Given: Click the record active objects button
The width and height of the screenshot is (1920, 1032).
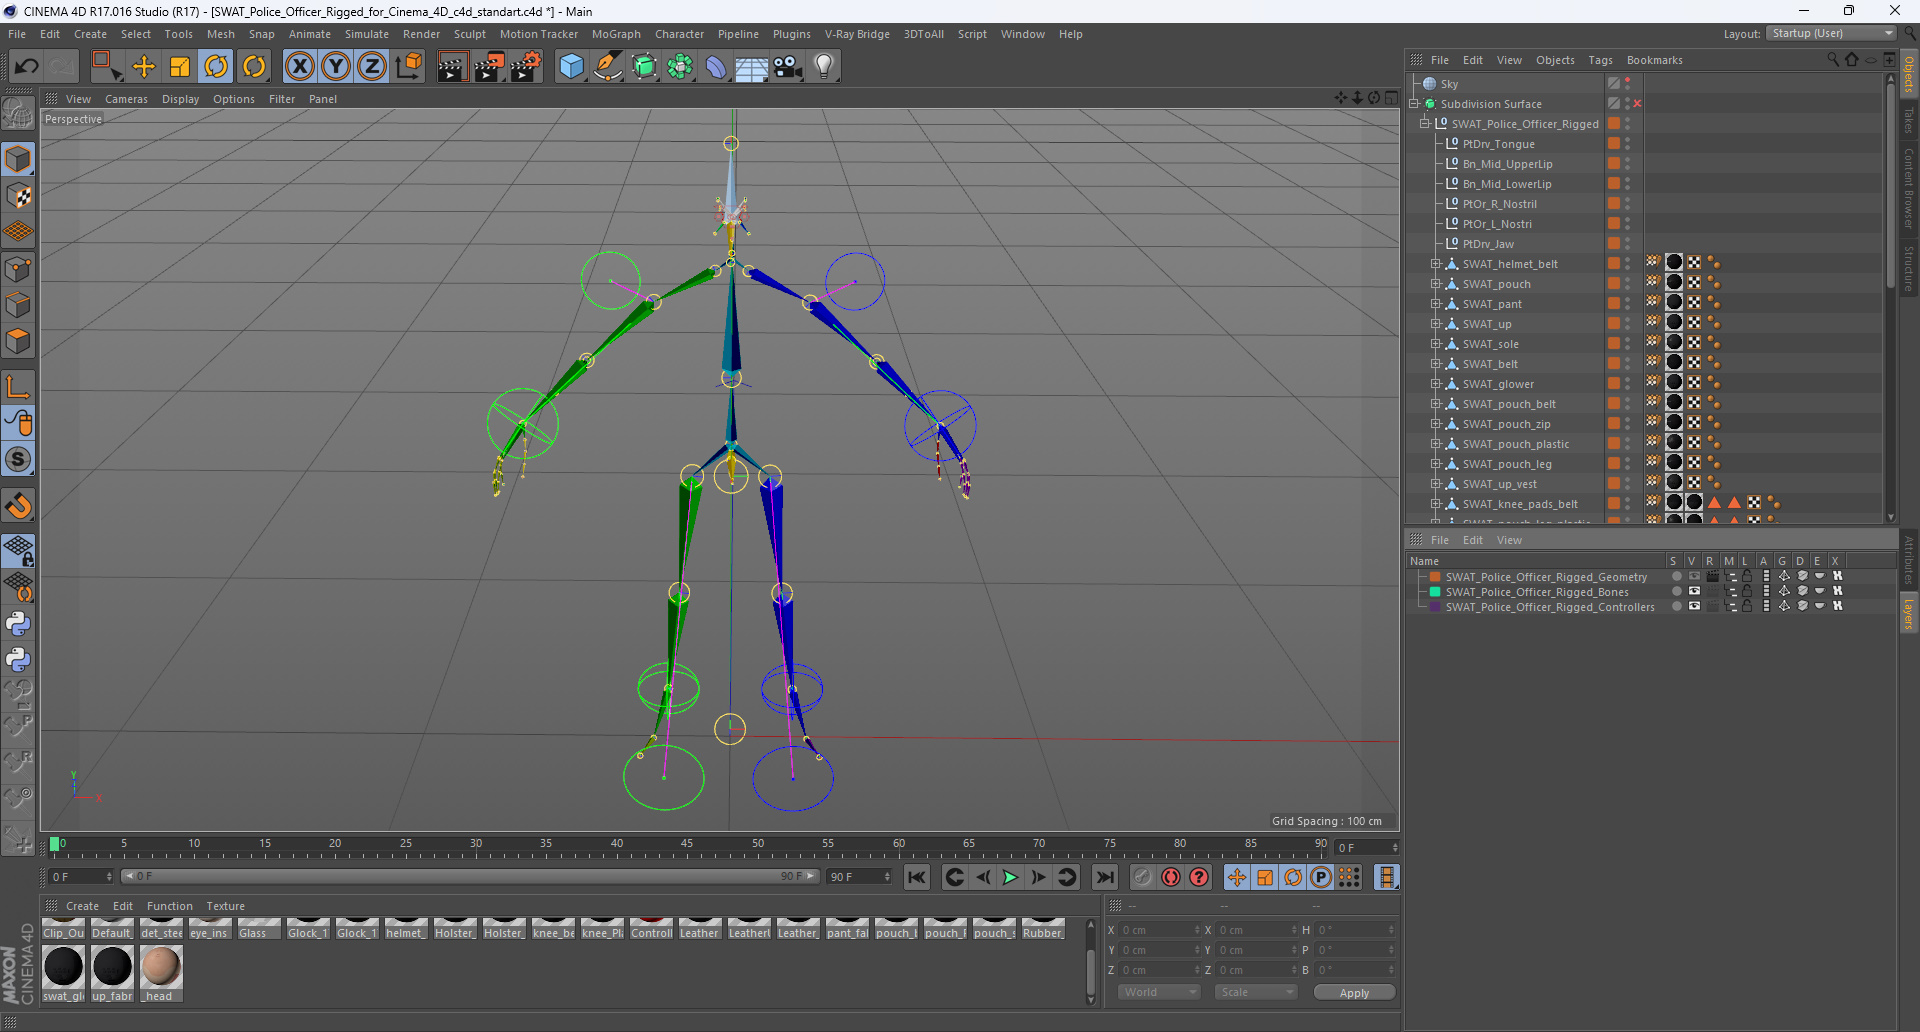Looking at the screenshot, I should (x=1142, y=877).
